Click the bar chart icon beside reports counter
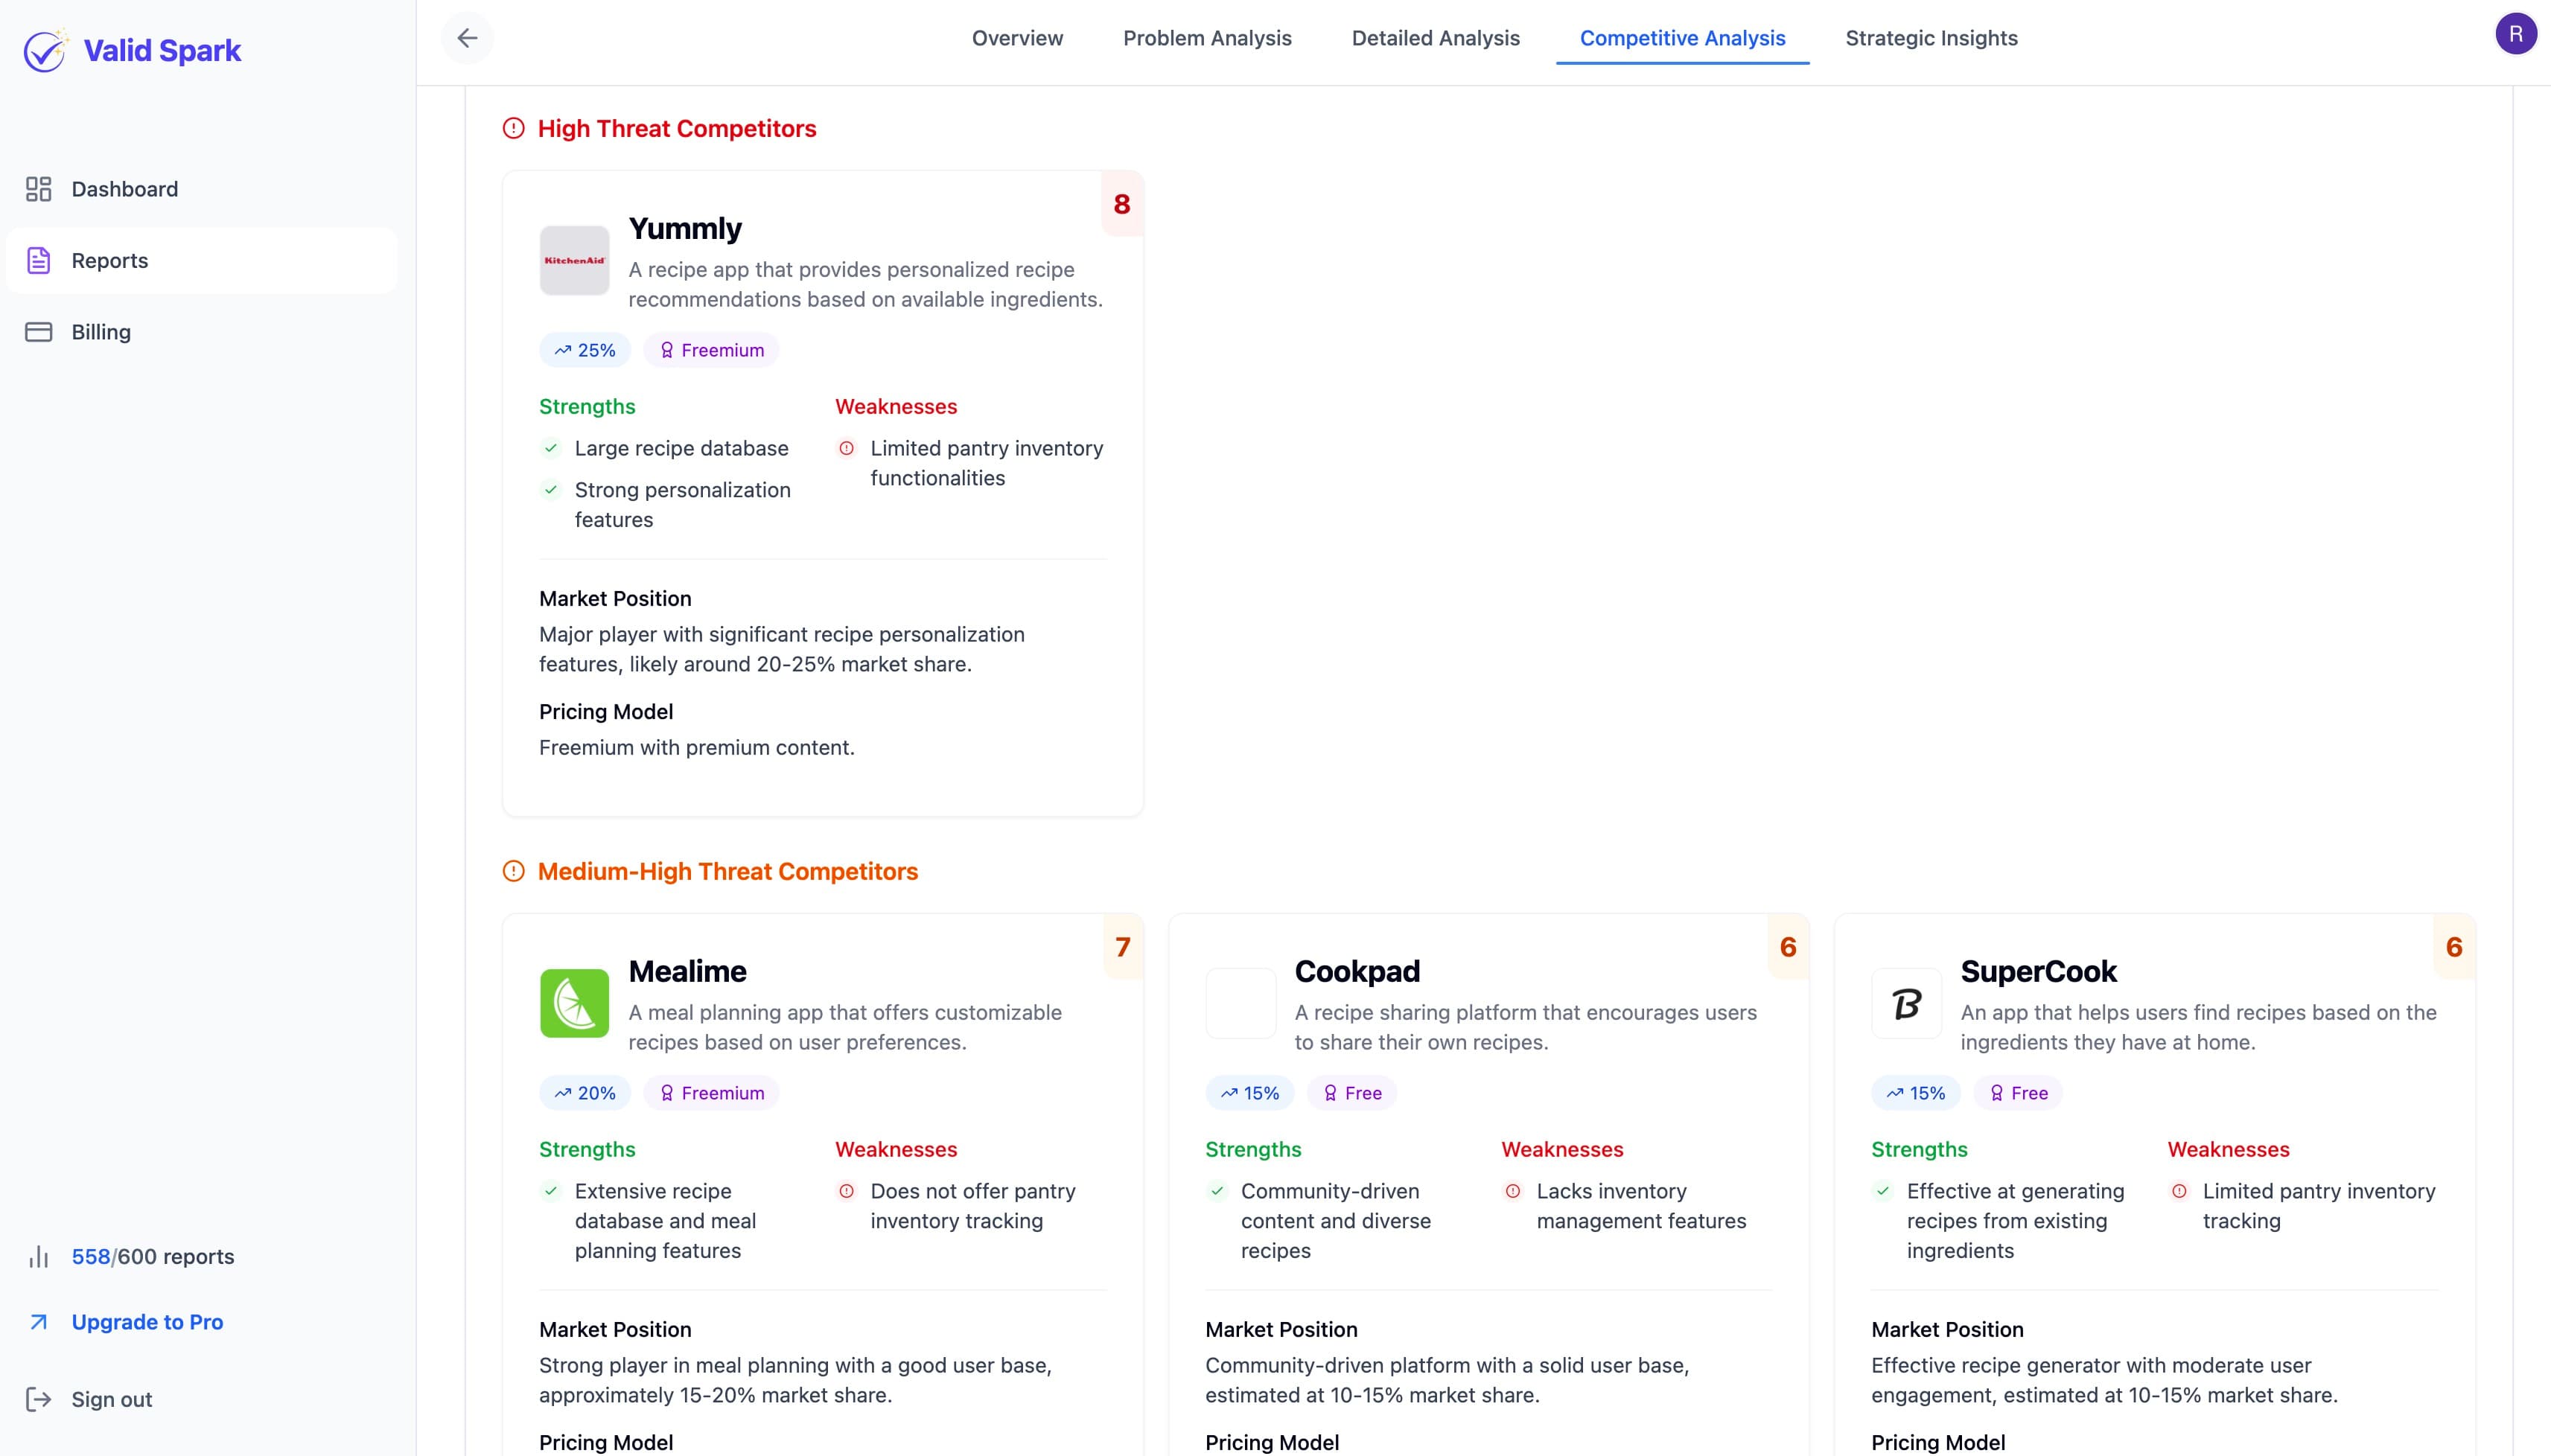Viewport: 2551px width, 1456px height. tap(38, 1256)
